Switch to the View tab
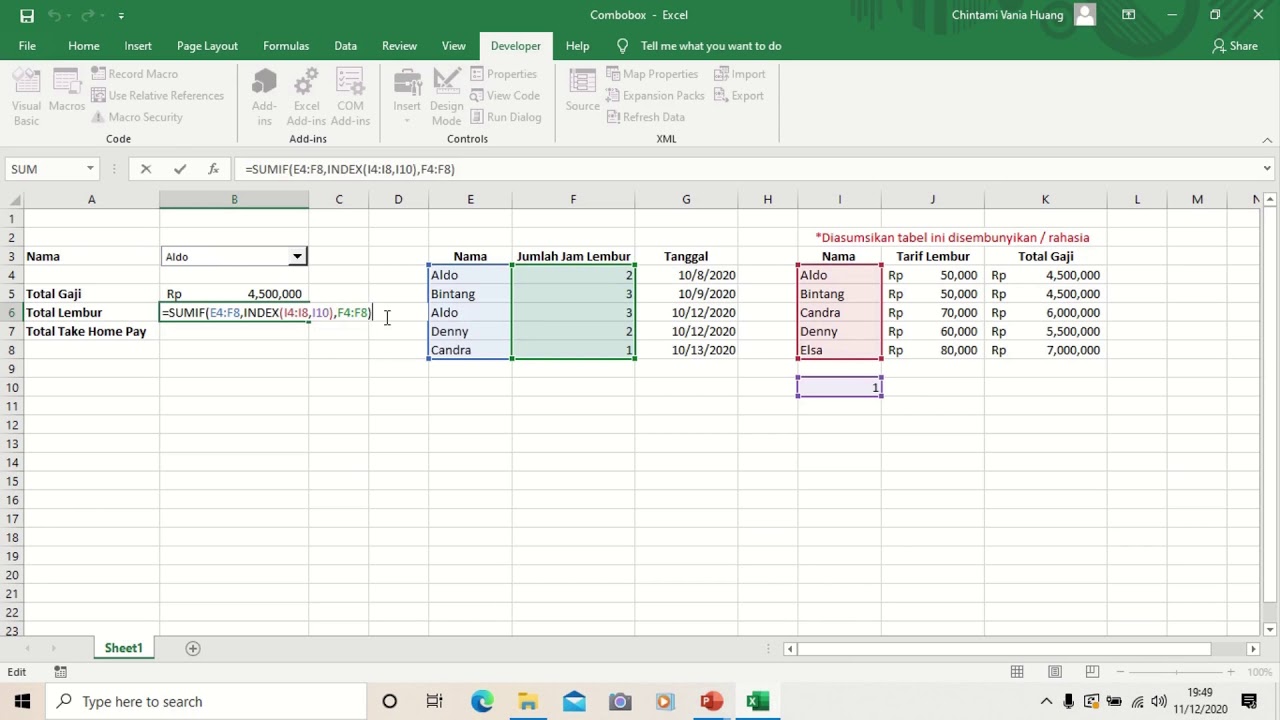Screen dimensions: 1280x720 454,46
